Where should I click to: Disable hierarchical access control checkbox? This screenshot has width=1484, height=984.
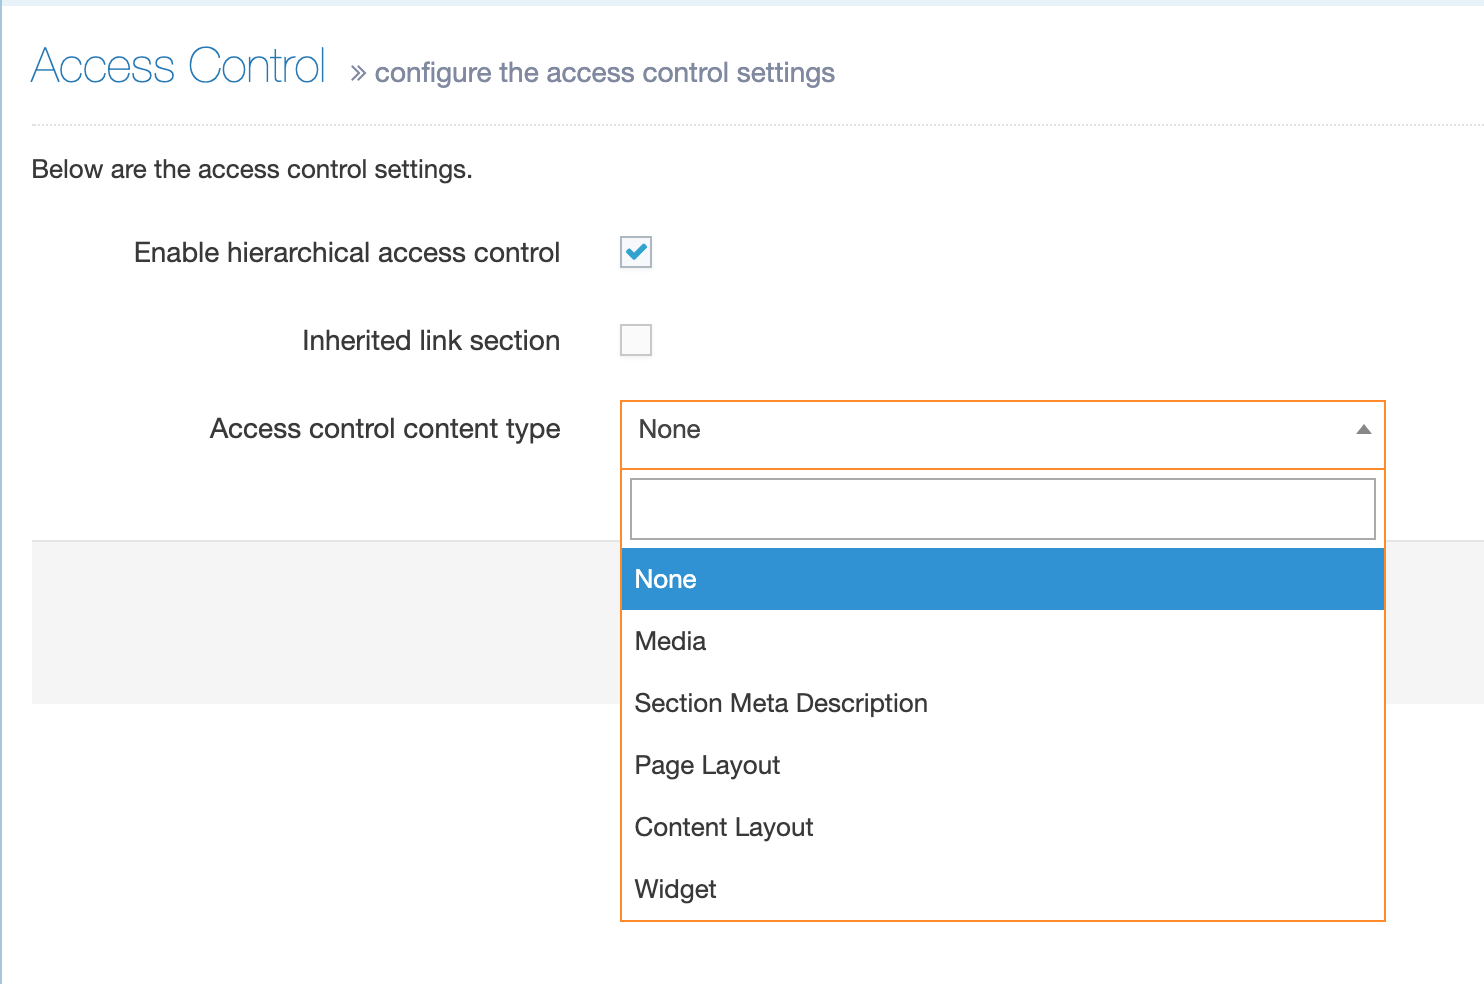point(636,252)
